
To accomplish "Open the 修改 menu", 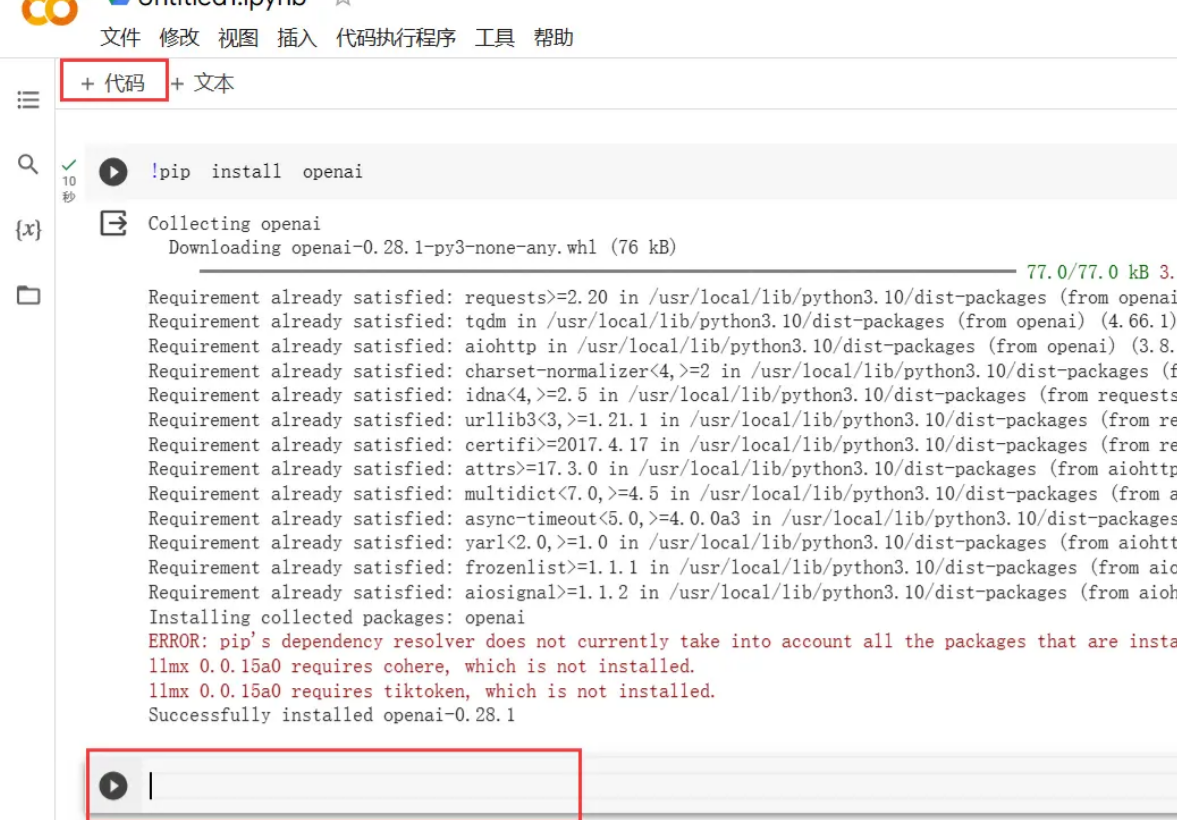I will click(179, 38).
